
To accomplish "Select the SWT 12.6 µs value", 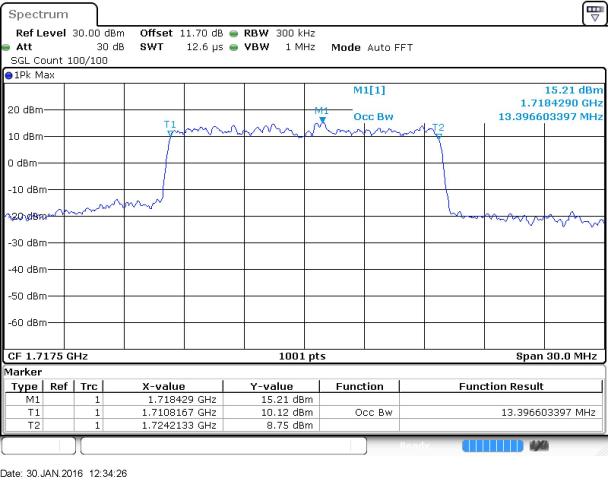I will point(205,47).
